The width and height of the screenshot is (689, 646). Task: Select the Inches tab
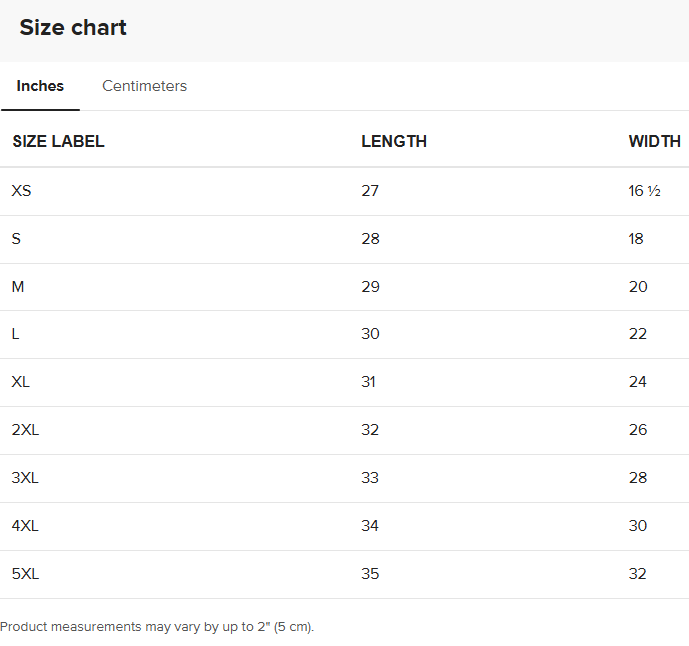click(40, 86)
